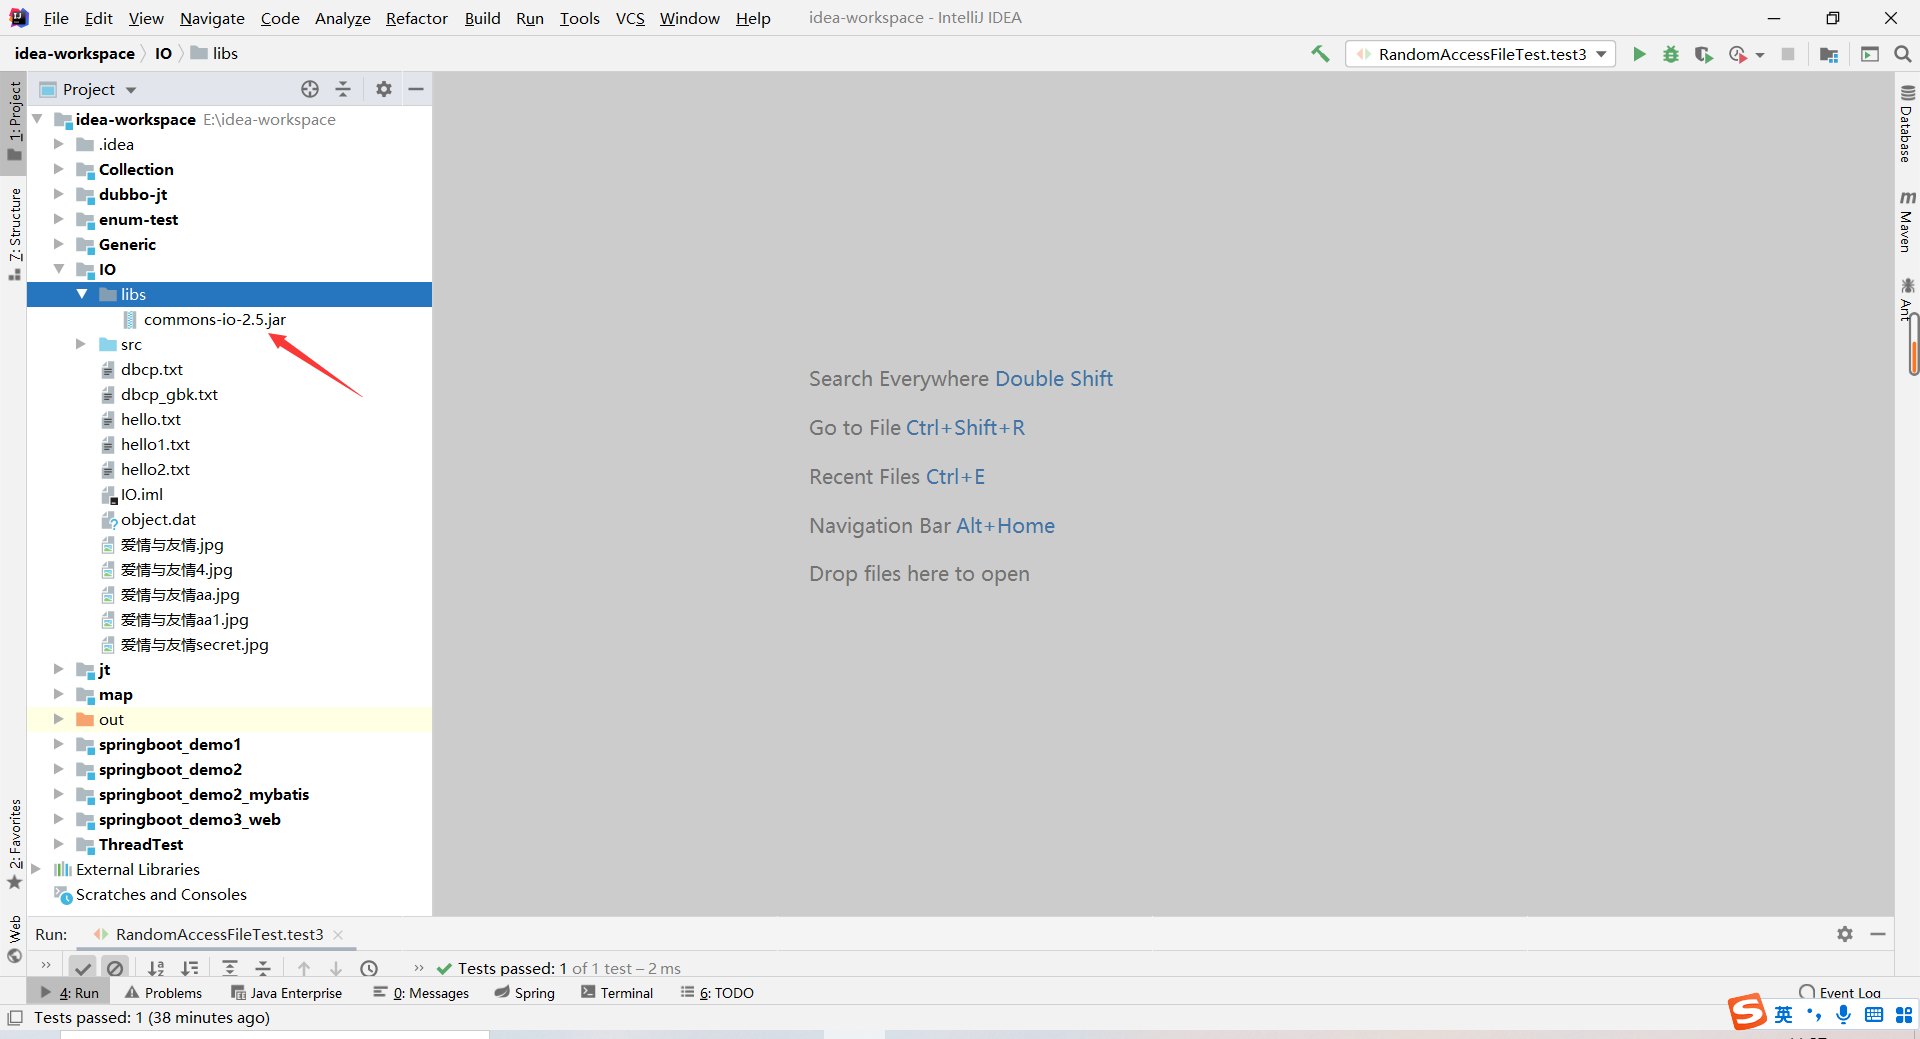Toggle the Sogou voice input microphone
Screen dimensions: 1920x1039
(x=1844, y=1015)
